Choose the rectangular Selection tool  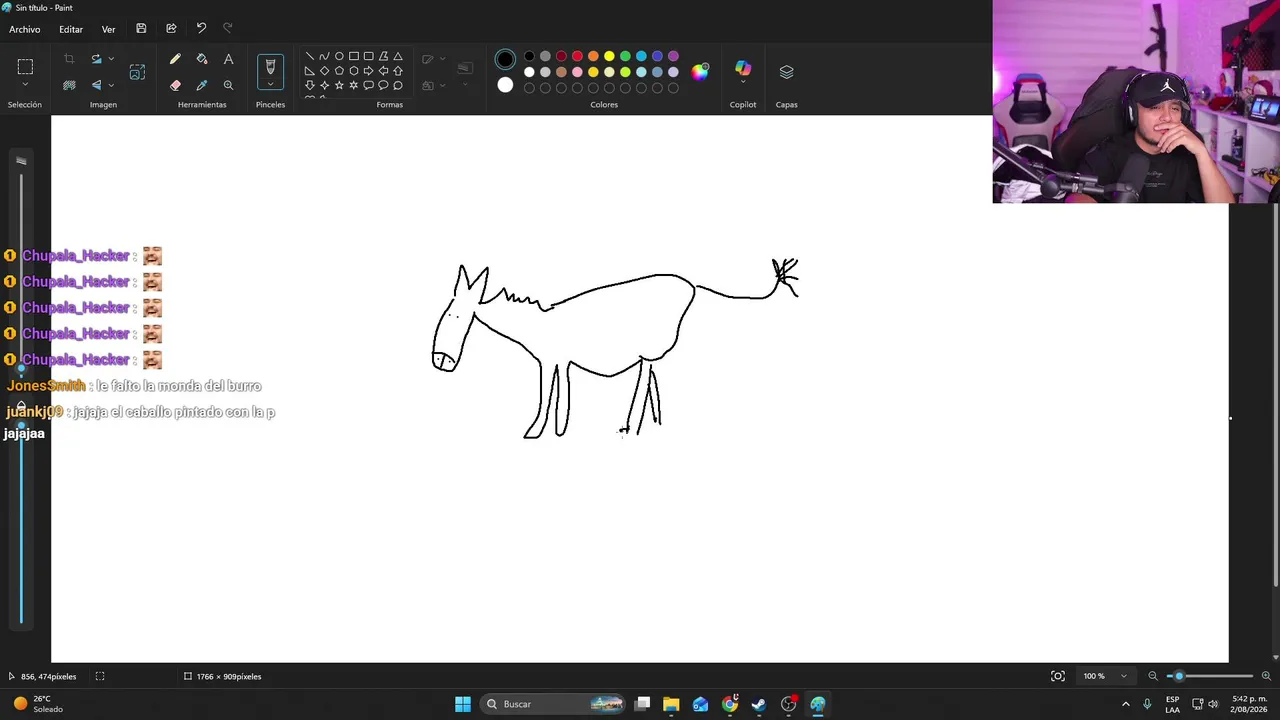click(x=25, y=67)
